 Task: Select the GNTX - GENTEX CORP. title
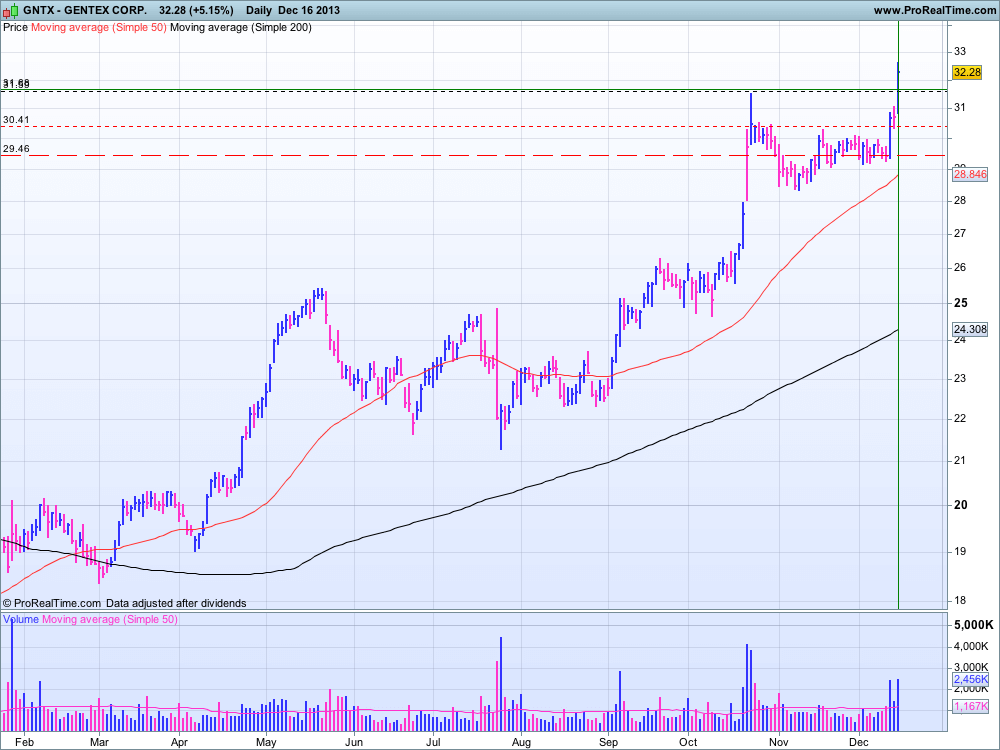coord(85,10)
